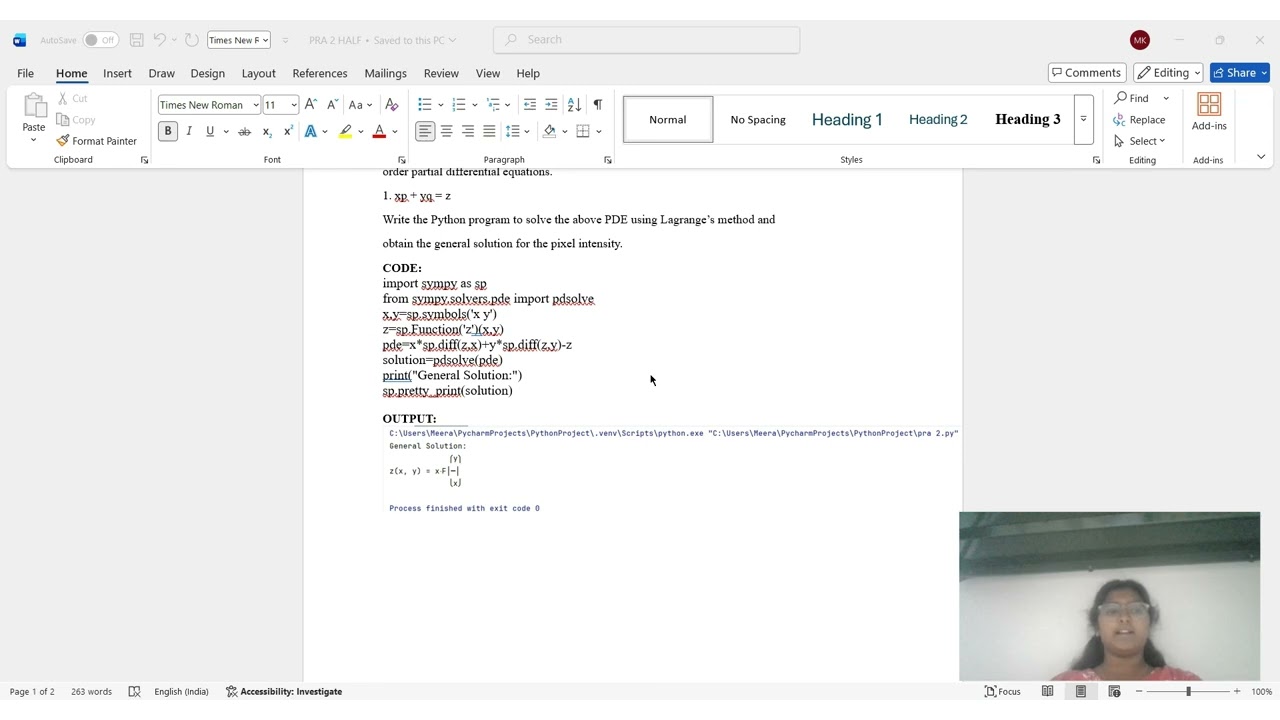This screenshot has height=720, width=1280.
Task: Click the Undo icon
Action: coord(159,40)
